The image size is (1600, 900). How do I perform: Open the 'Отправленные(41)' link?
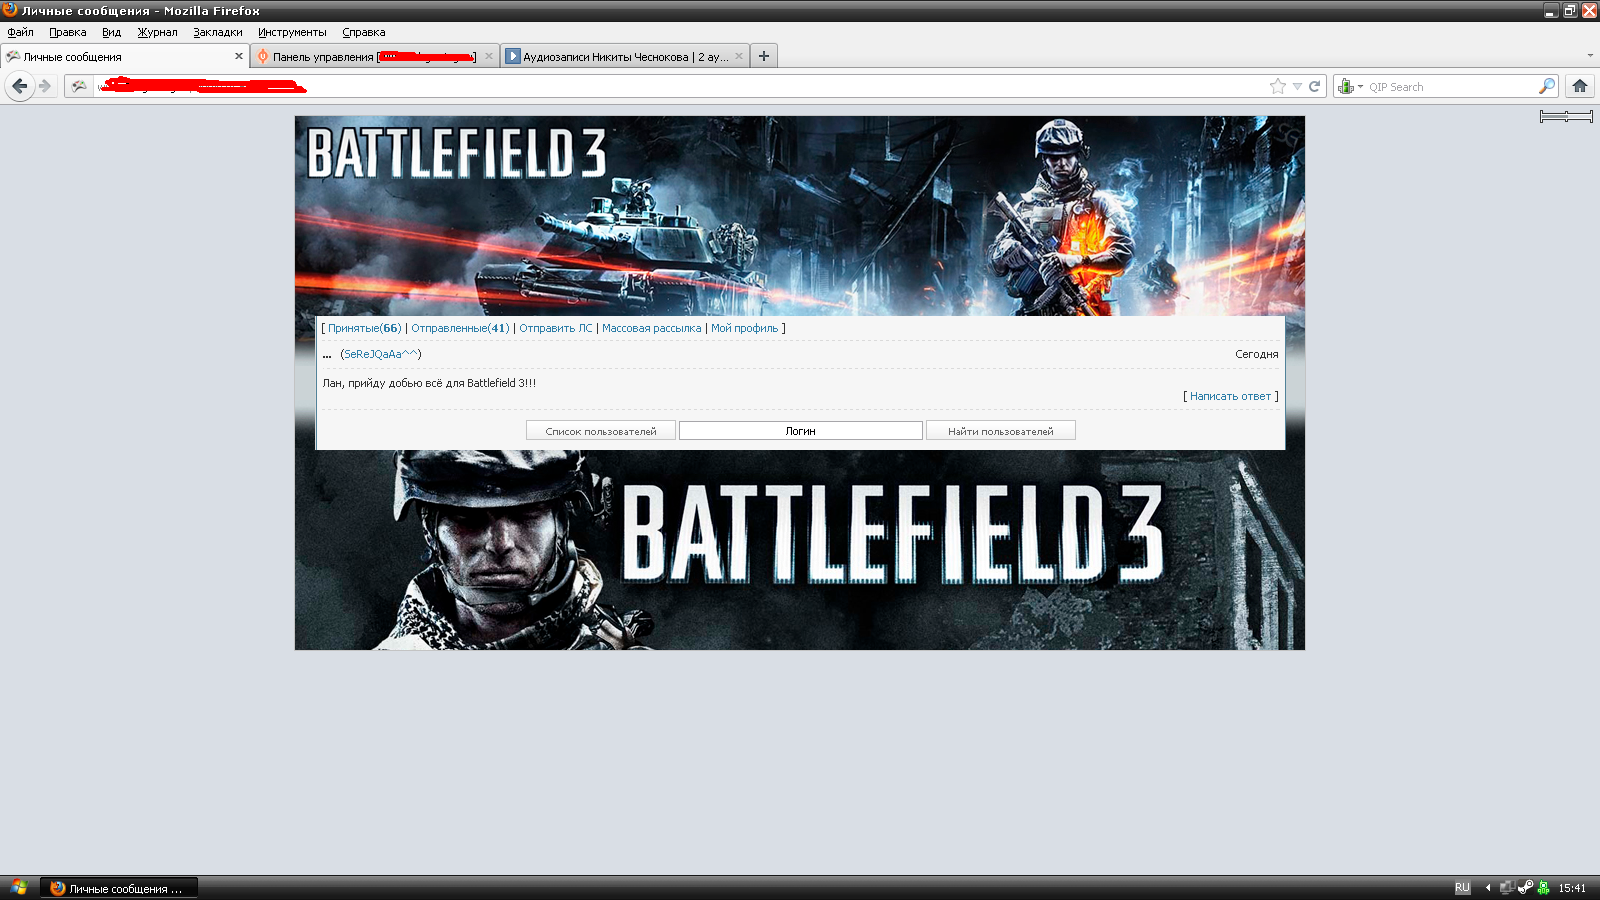[460, 328]
